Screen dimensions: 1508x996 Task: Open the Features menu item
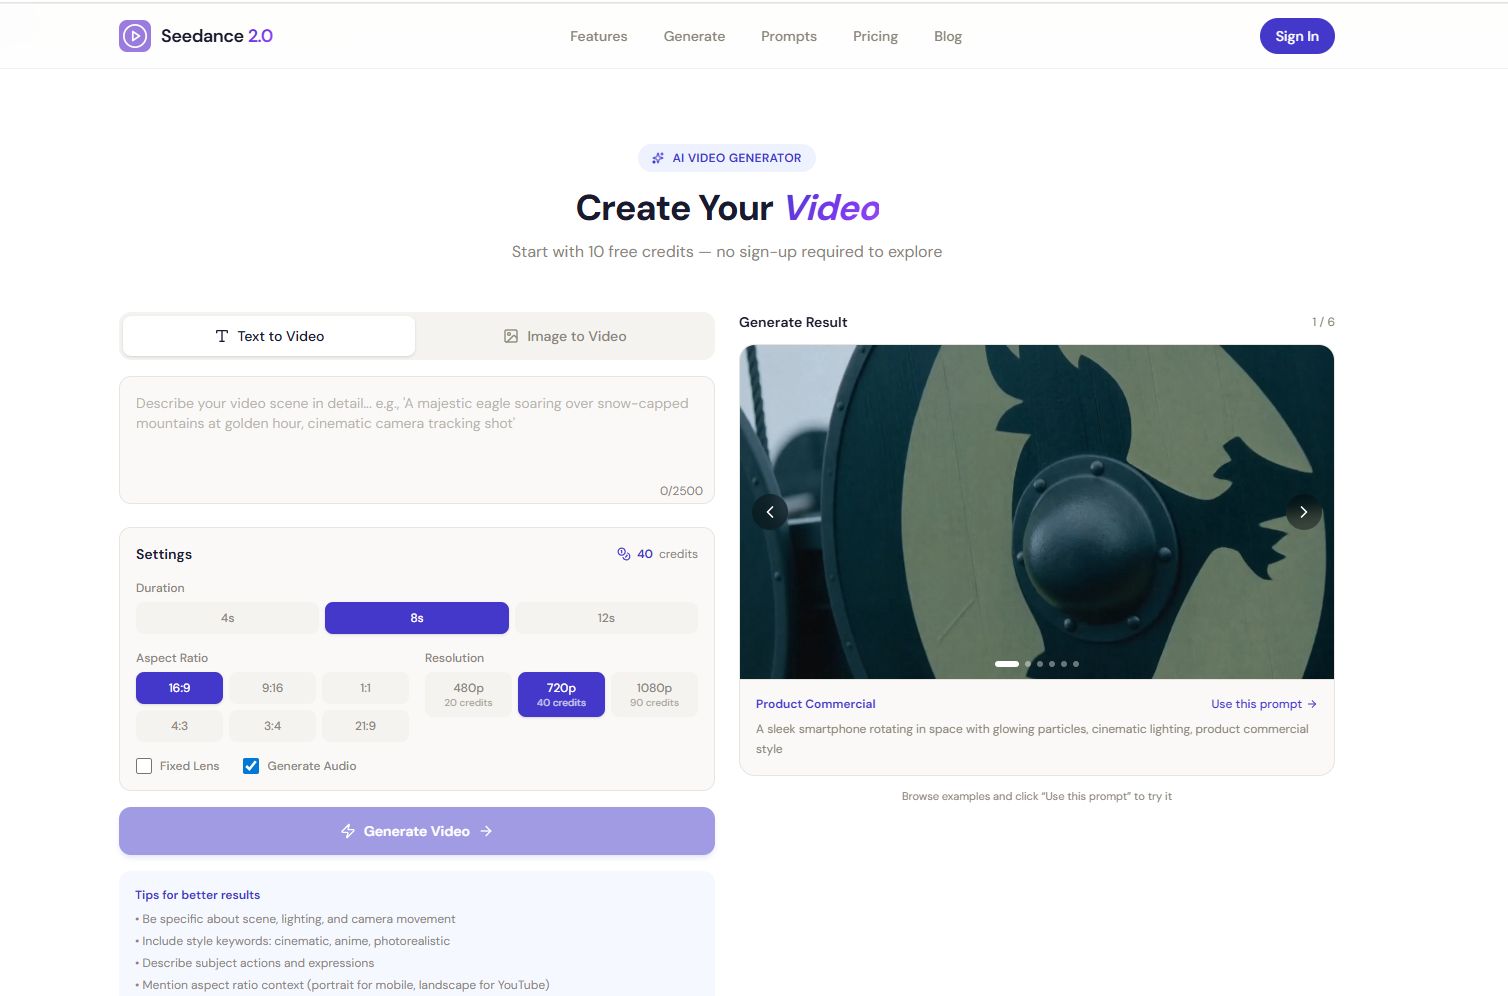598,36
